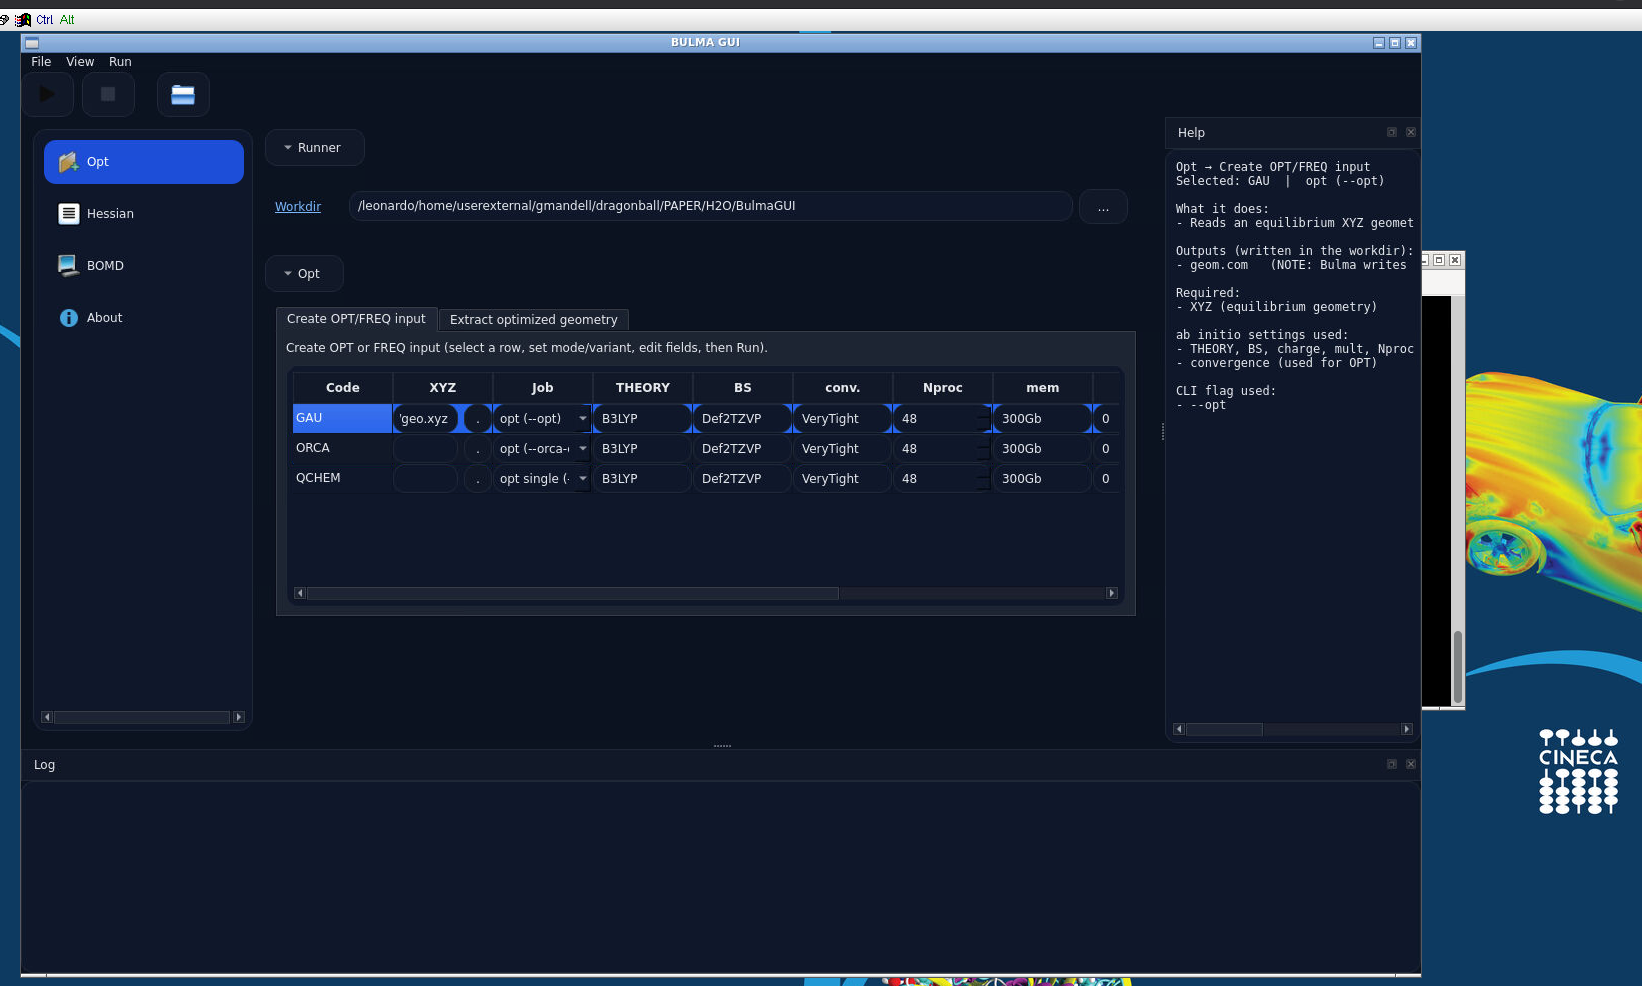Click the QCHEM row conv. field

[x=842, y=479]
